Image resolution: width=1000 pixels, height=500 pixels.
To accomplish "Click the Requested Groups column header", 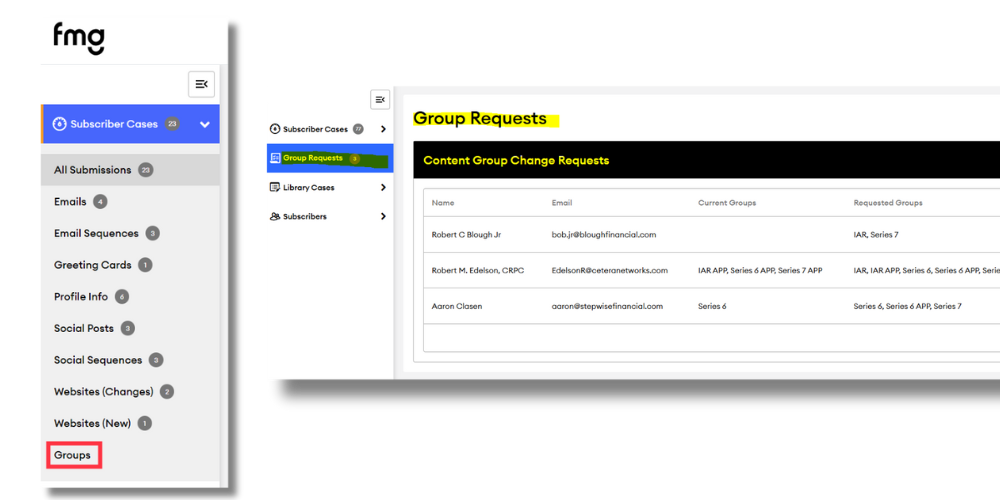I will click(887, 203).
